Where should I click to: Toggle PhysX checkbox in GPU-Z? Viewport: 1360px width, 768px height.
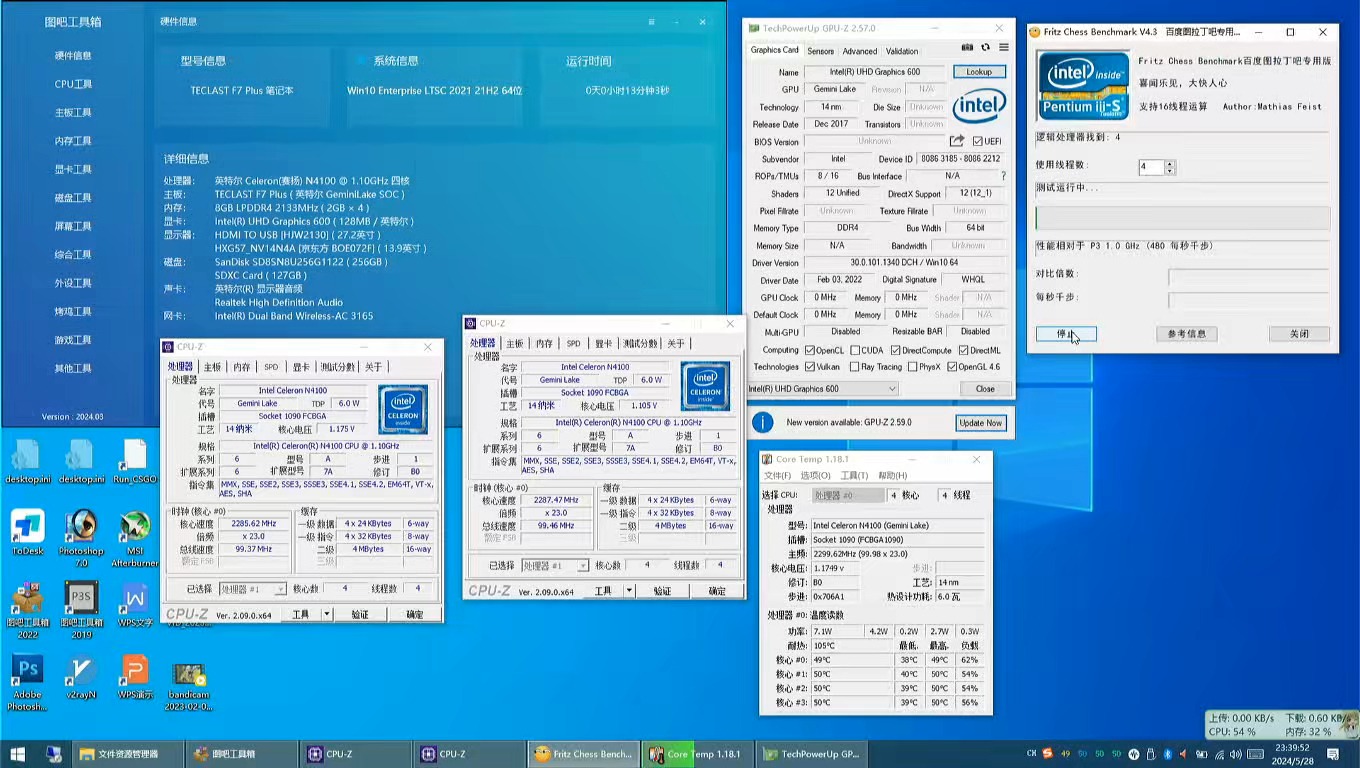tap(911, 367)
